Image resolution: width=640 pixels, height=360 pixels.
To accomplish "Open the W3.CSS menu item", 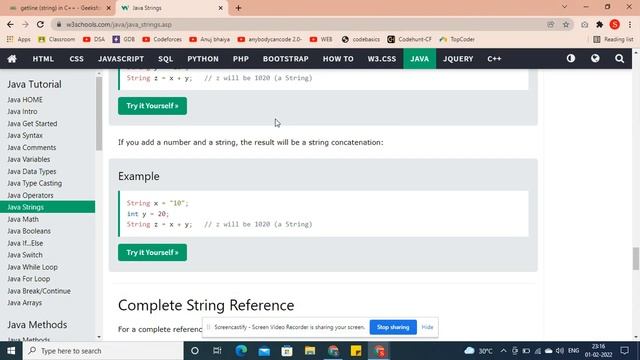I will [x=382, y=59].
